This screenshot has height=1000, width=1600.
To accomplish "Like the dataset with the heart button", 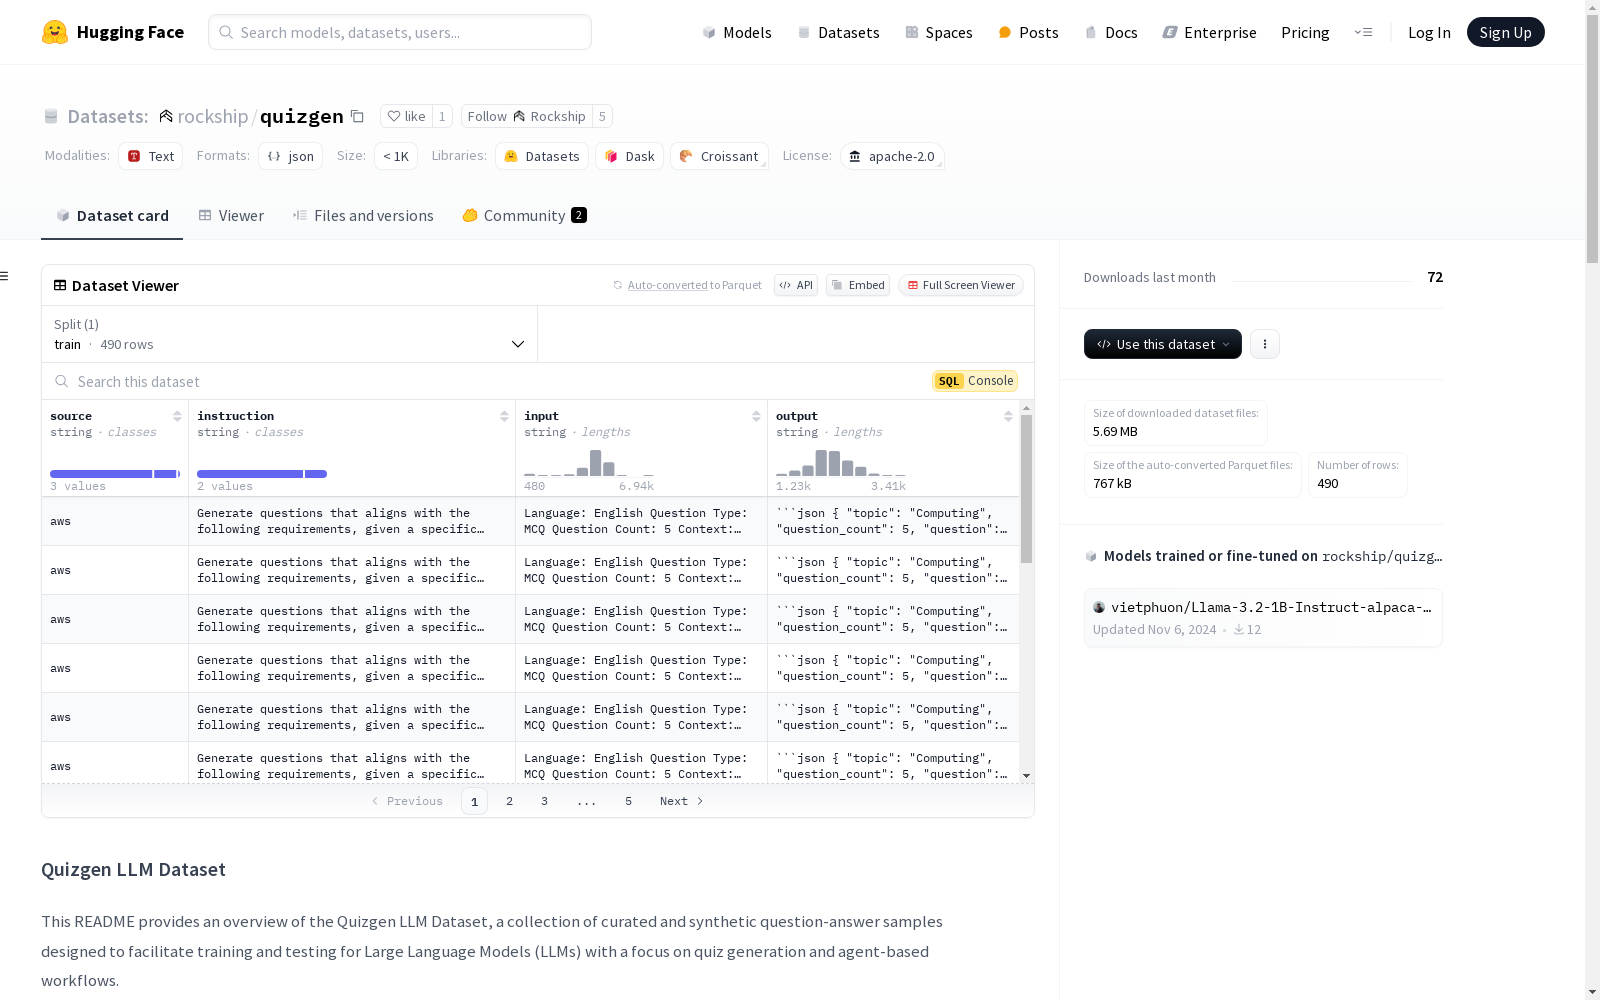I will (406, 116).
